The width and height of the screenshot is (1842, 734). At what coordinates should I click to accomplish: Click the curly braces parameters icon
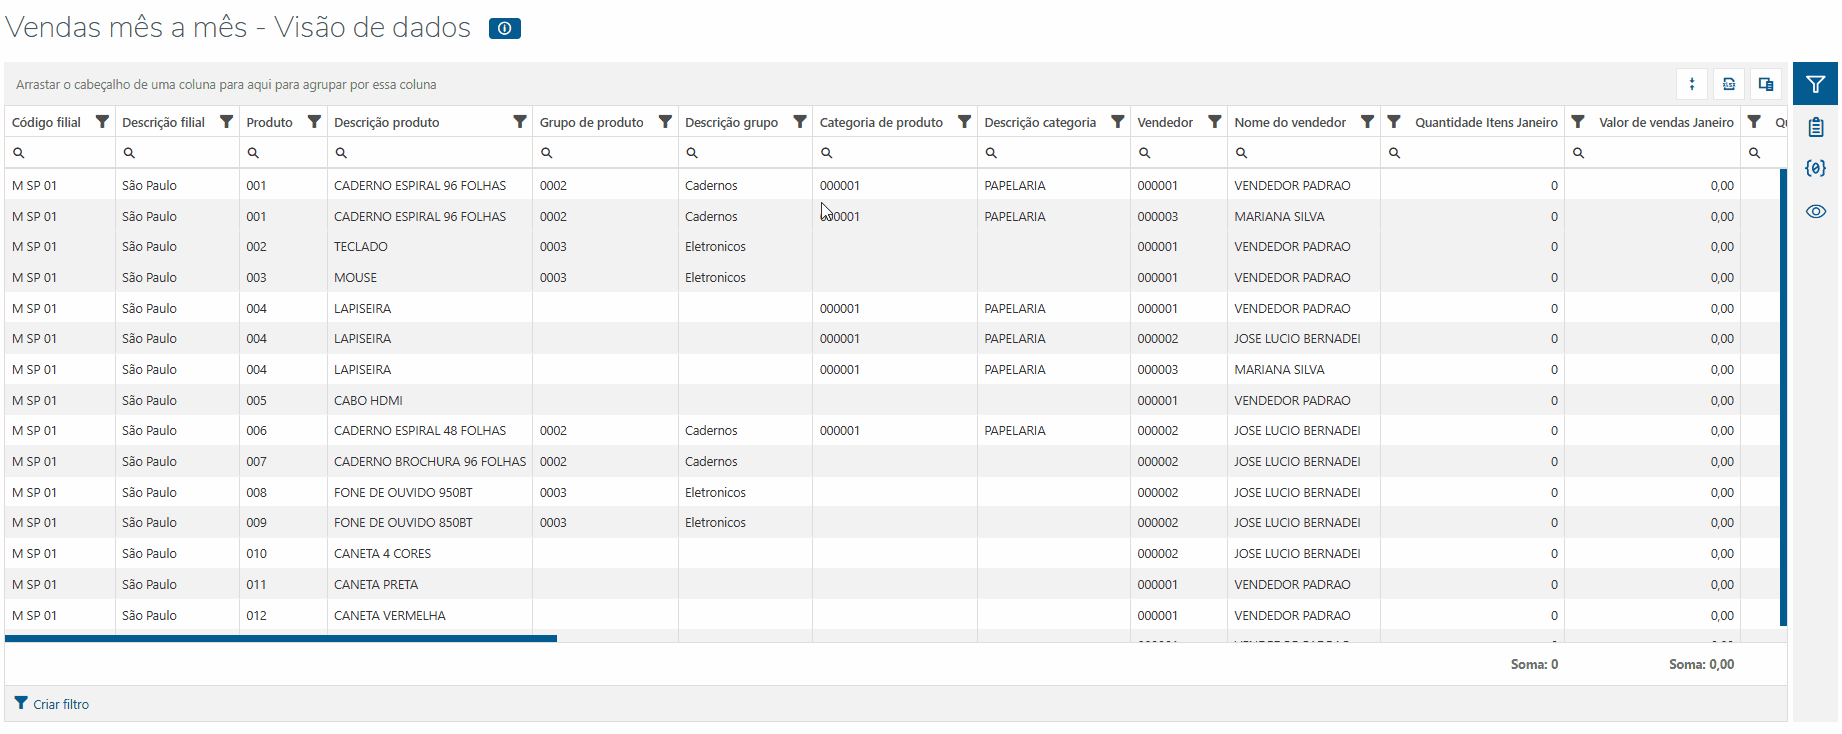[1815, 168]
